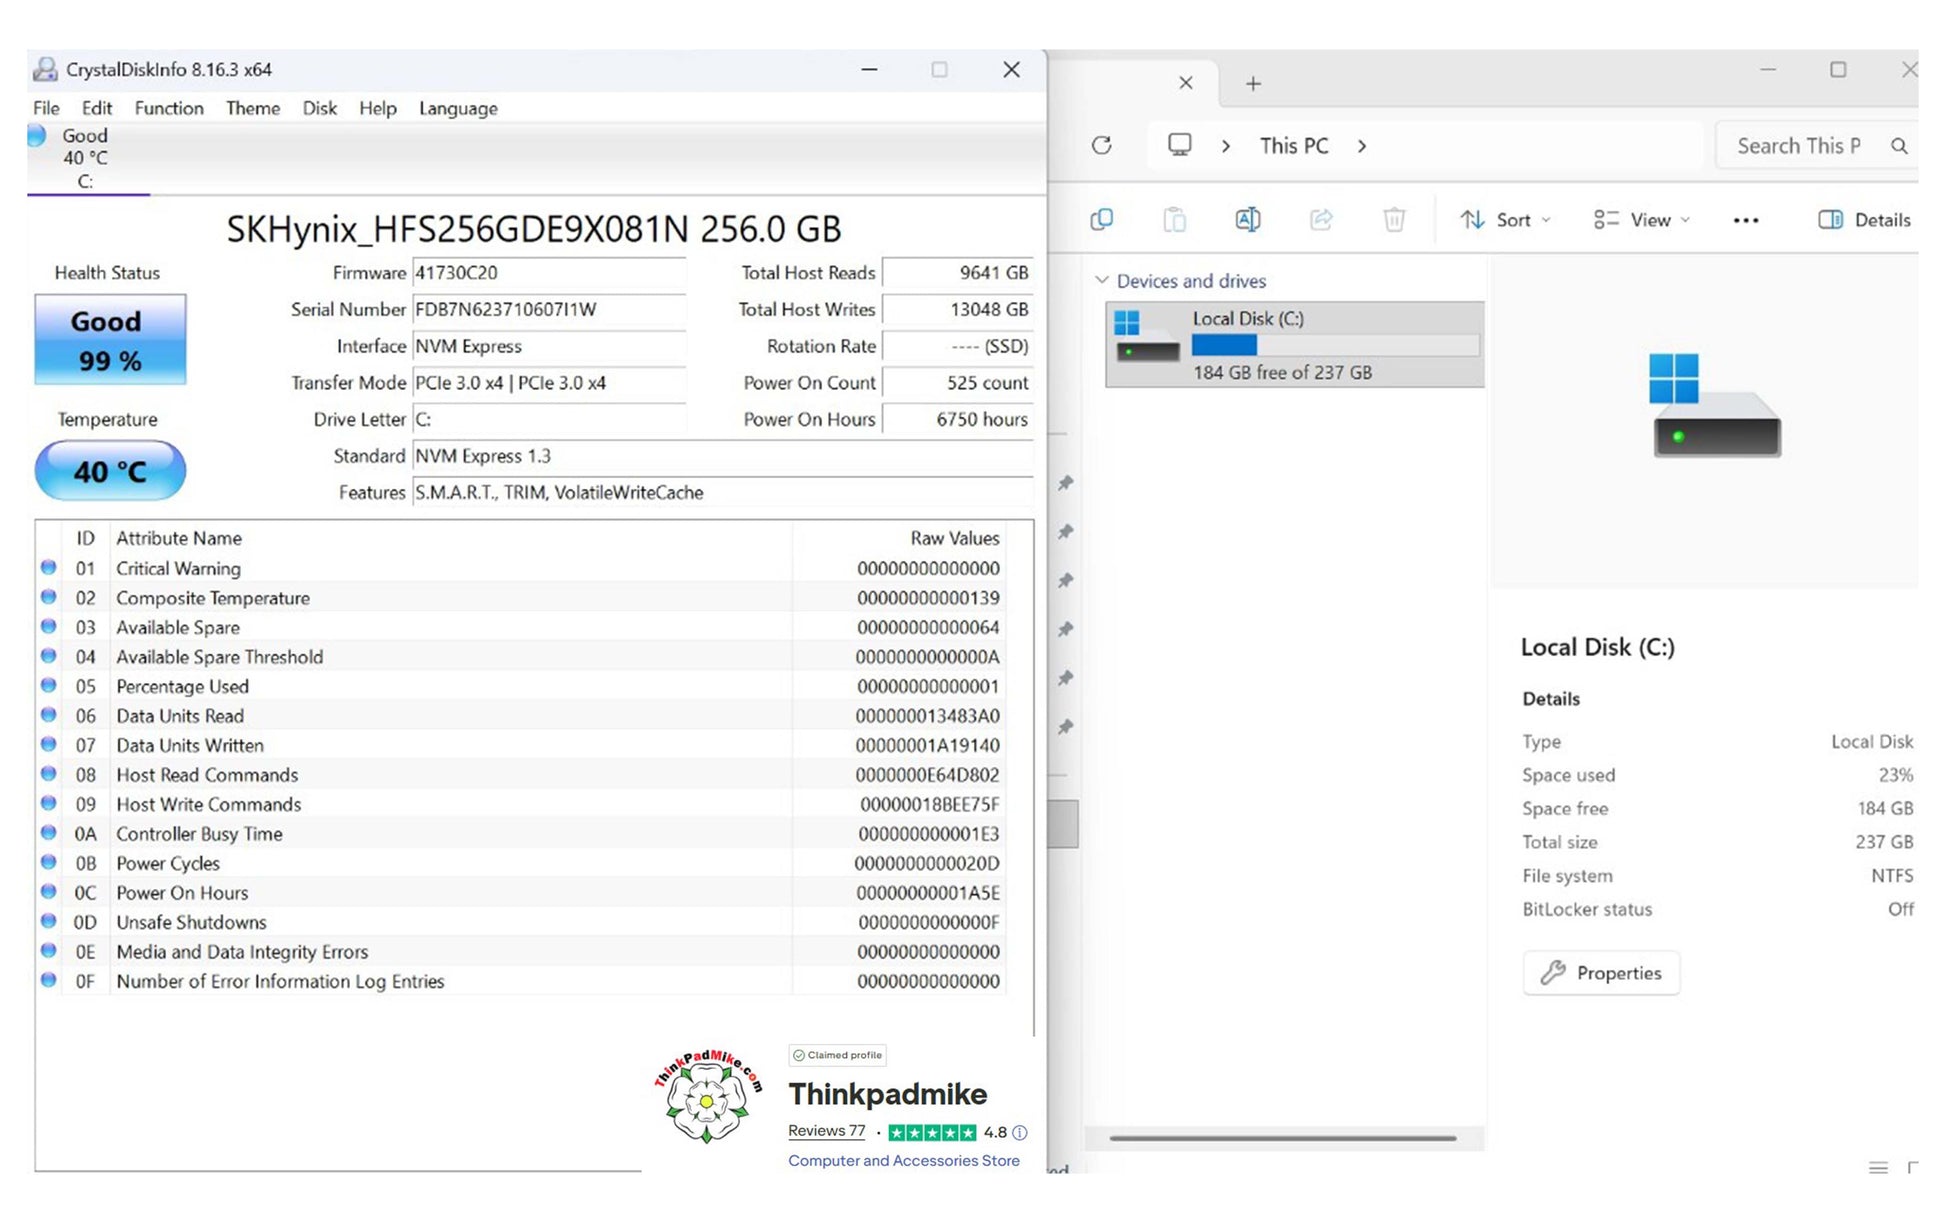Open the View dropdown
This screenshot has height=1223, width=1946.
pos(1641,220)
